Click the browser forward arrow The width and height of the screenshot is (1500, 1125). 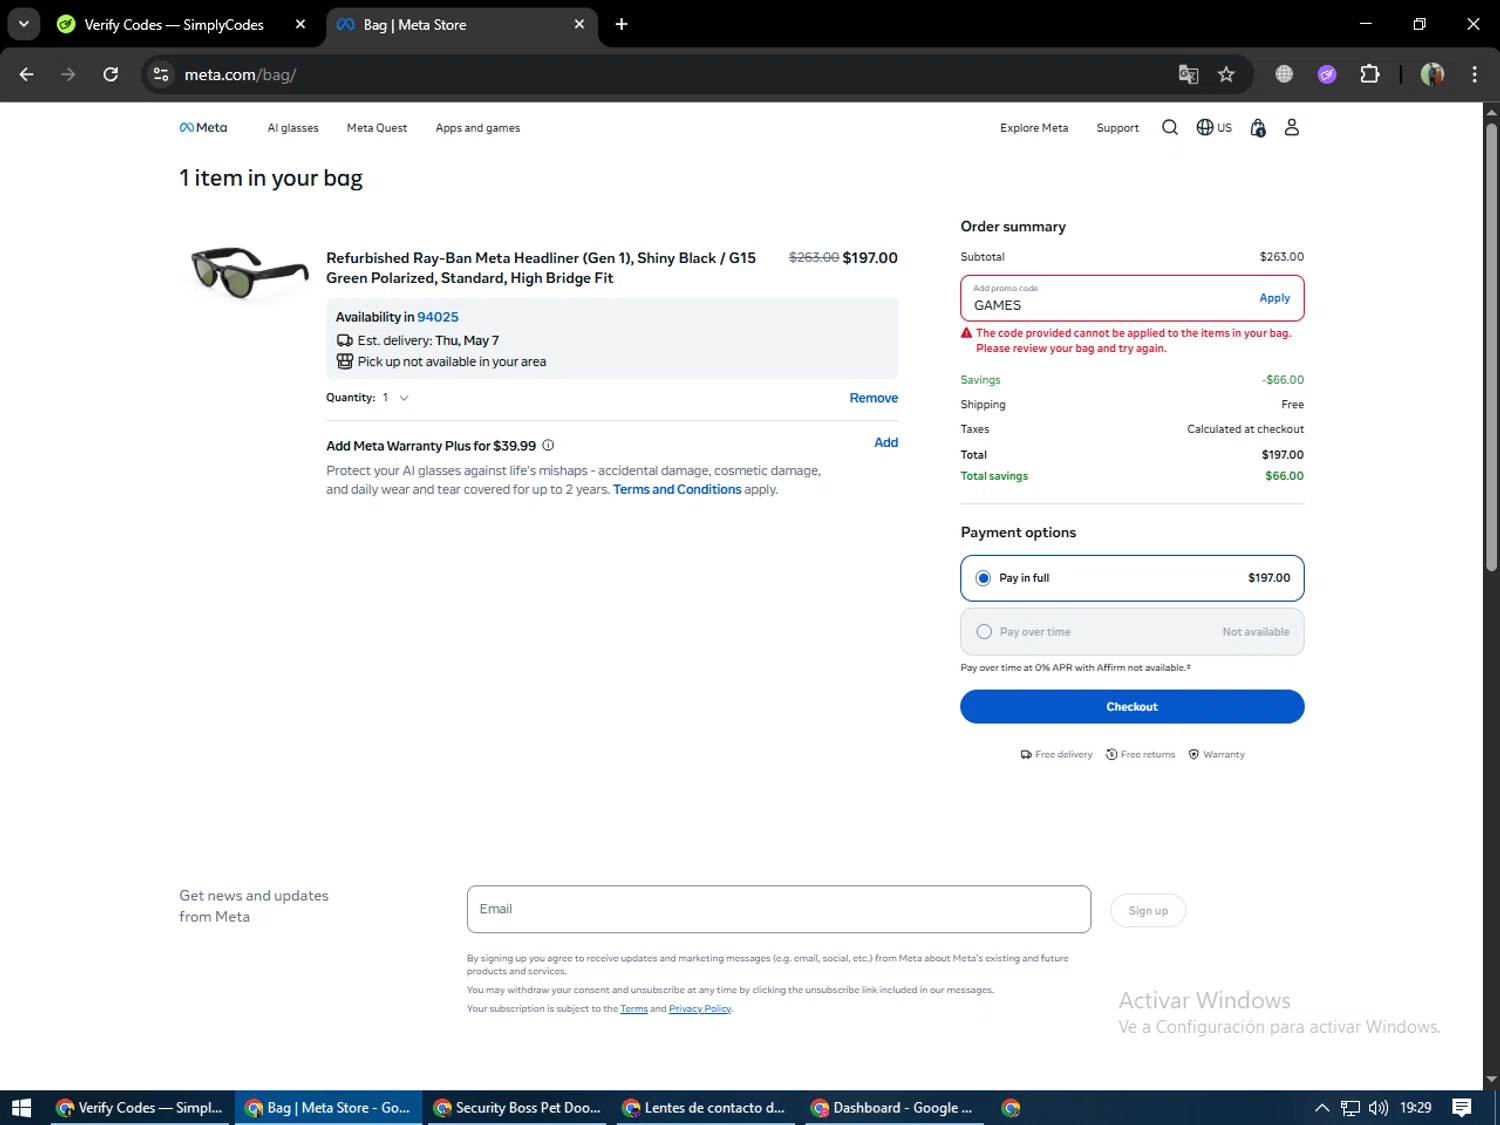[x=68, y=74]
